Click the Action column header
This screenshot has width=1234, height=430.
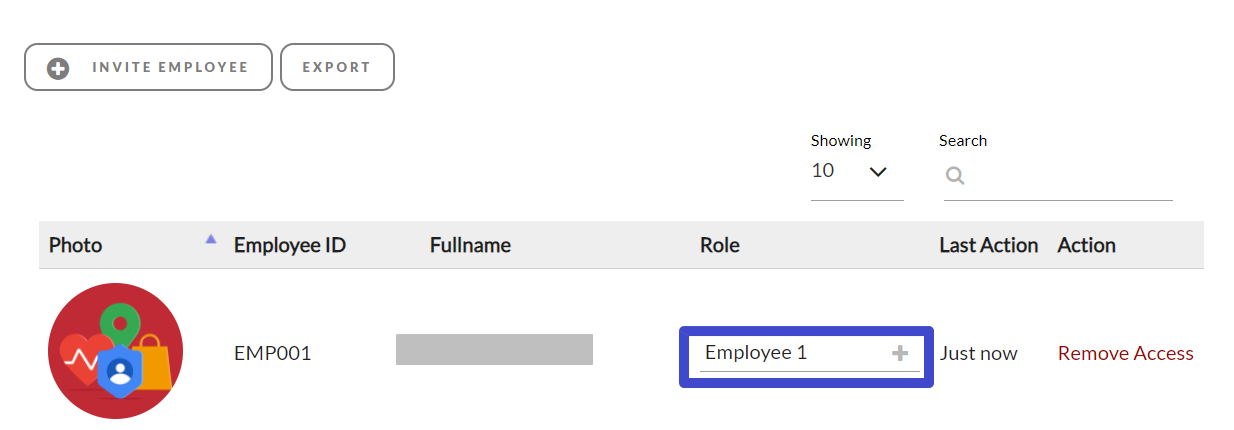coord(1086,245)
